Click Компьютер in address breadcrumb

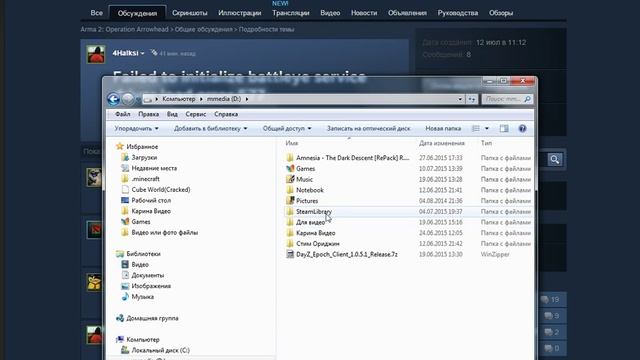click(179, 99)
